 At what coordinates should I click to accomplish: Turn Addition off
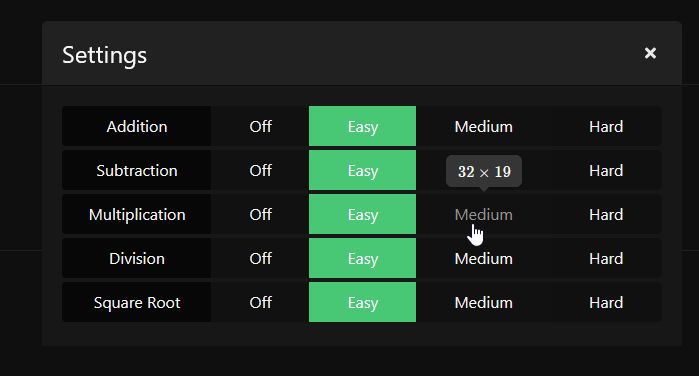coord(260,126)
